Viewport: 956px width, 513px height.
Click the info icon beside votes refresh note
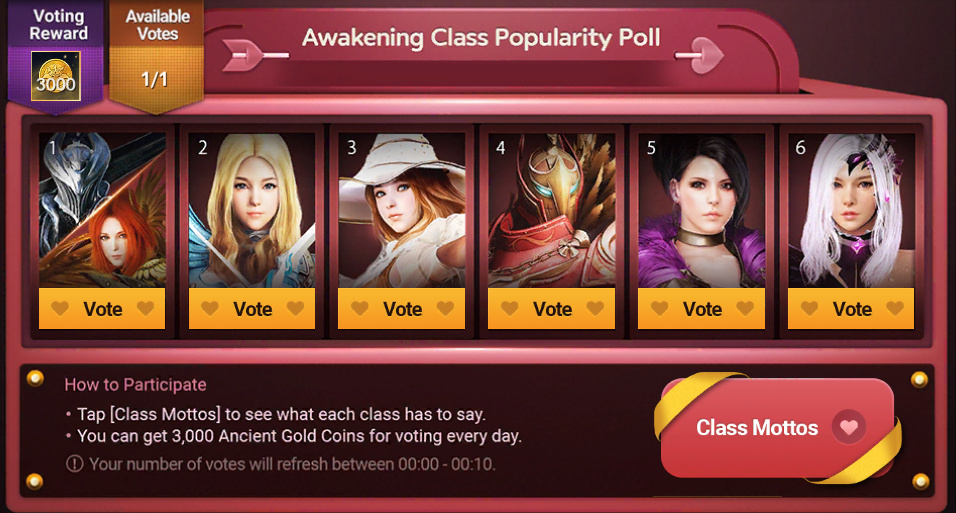click(74, 464)
